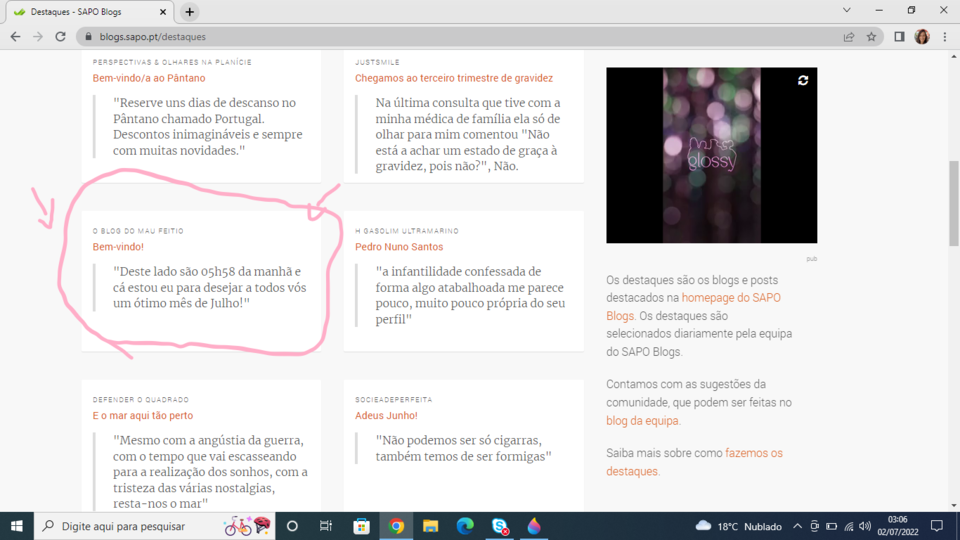
Task: Open post E o mar aqui tão perto
Action: click(143, 415)
